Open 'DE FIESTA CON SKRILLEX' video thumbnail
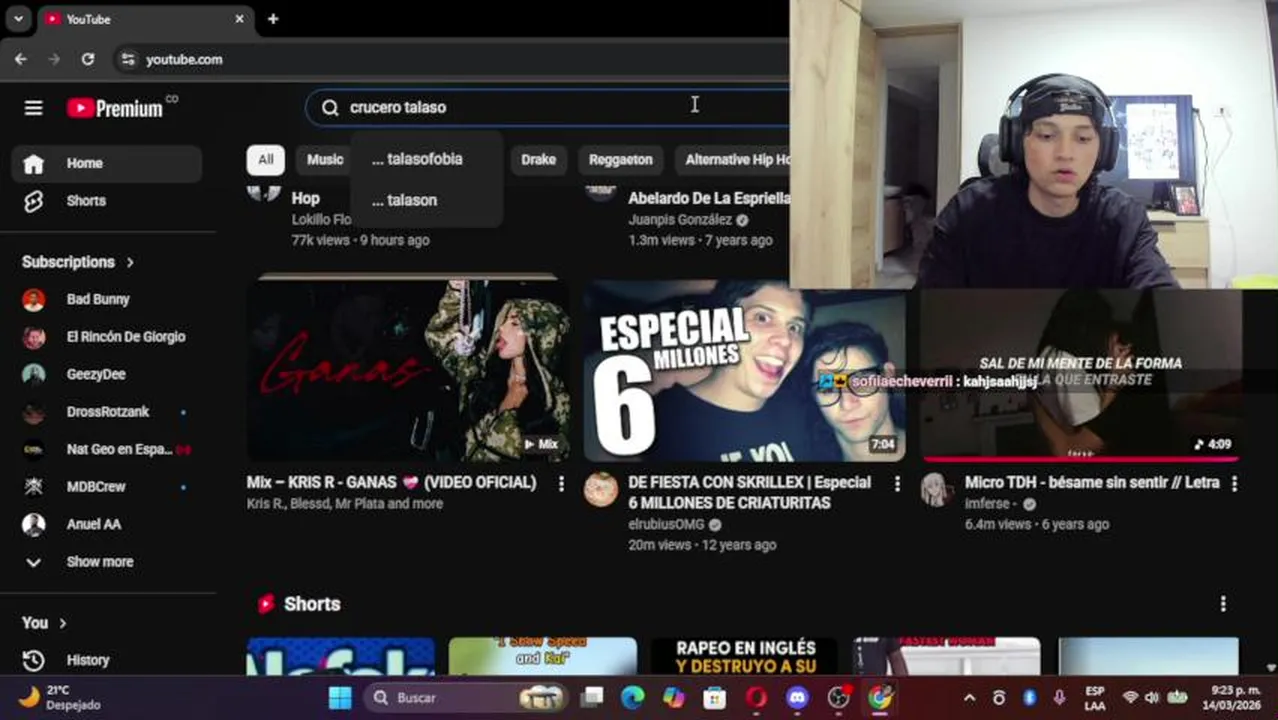Viewport: 1278px width, 720px height. tap(745, 370)
